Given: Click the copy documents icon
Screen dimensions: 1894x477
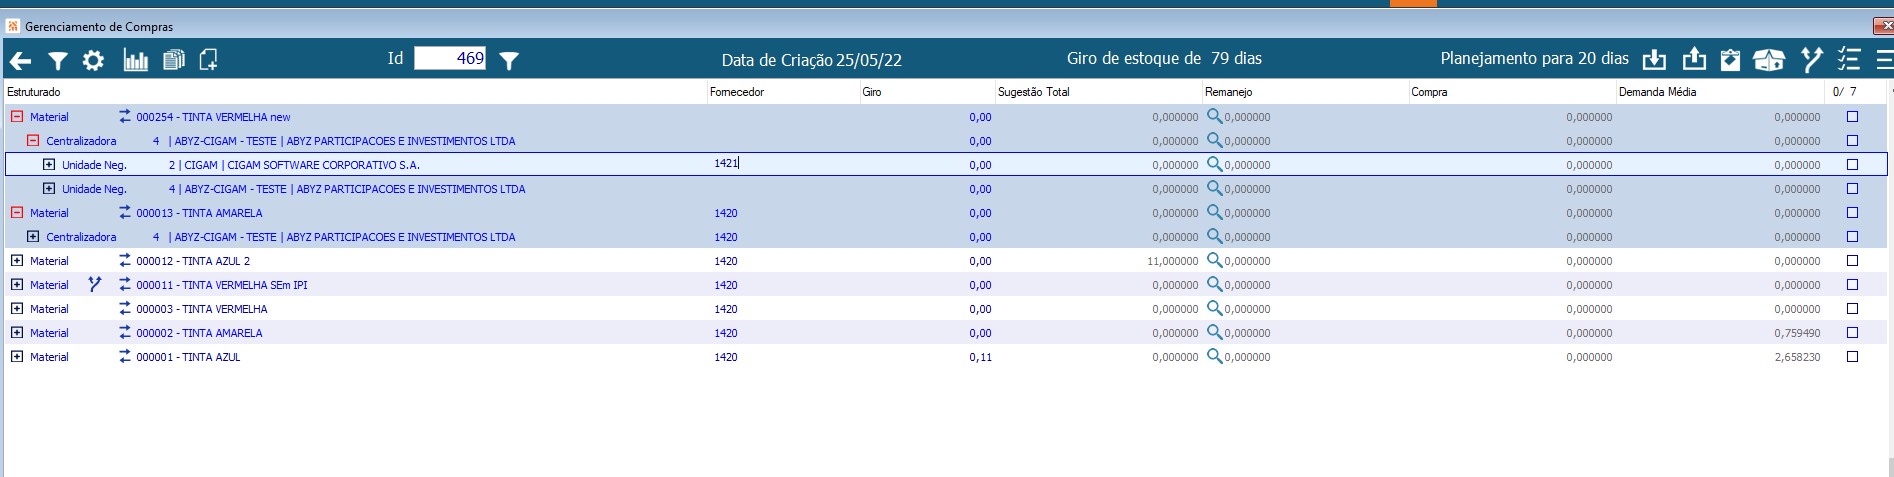Looking at the screenshot, I should (174, 61).
